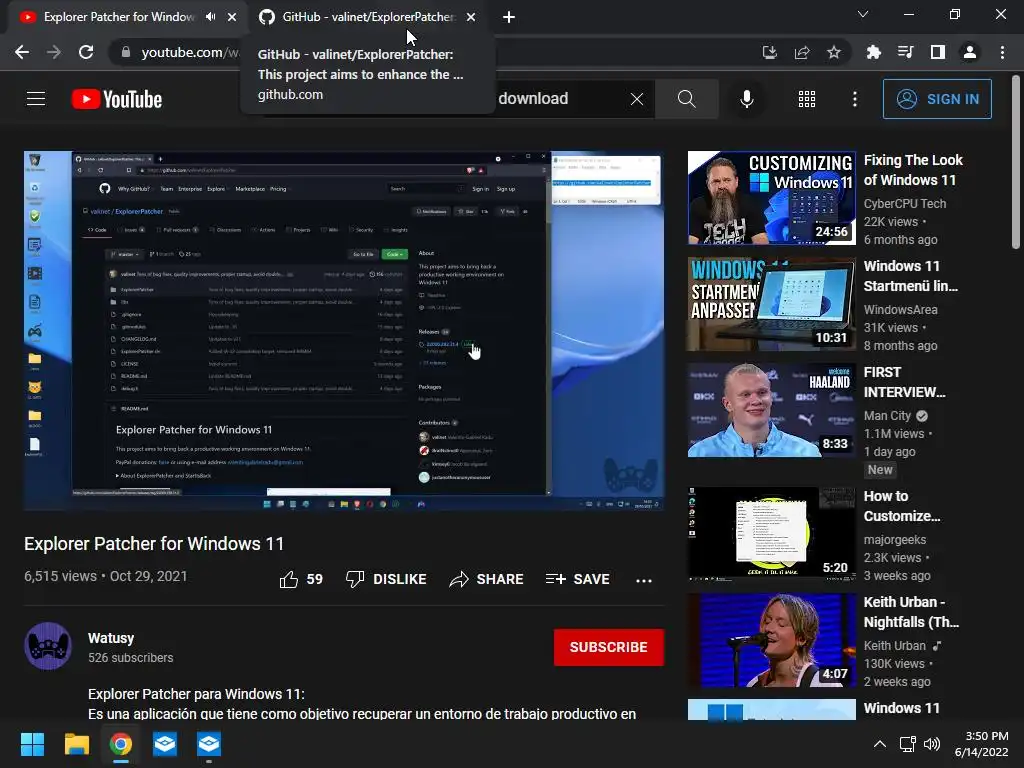Mute the YouTube tab audio icon
The image size is (1024, 768).
pyautogui.click(x=210, y=17)
